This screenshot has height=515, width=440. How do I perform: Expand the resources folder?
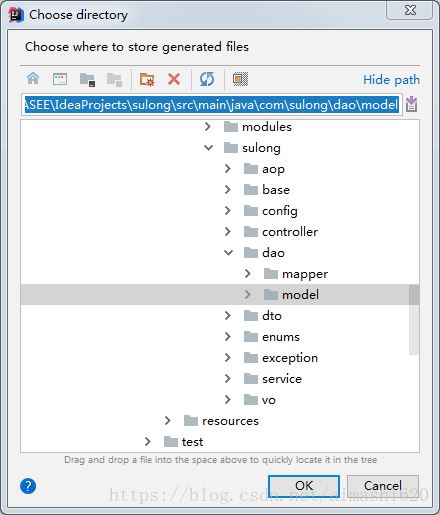[168, 421]
